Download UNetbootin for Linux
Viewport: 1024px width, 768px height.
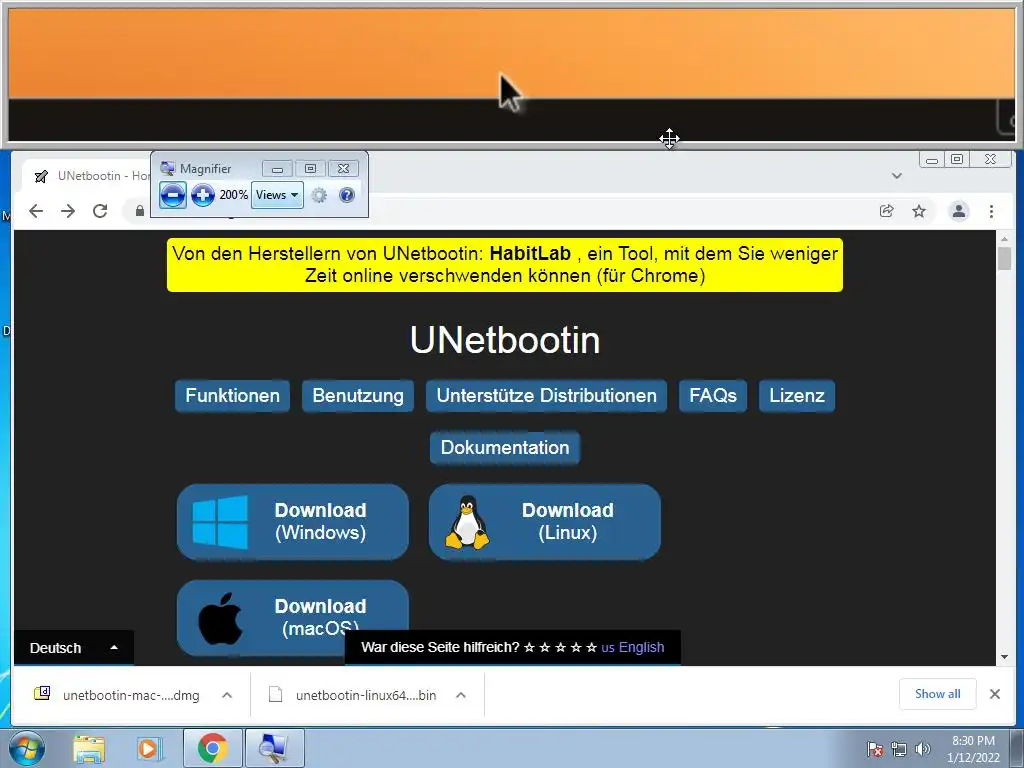pyautogui.click(x=545, y=522)
